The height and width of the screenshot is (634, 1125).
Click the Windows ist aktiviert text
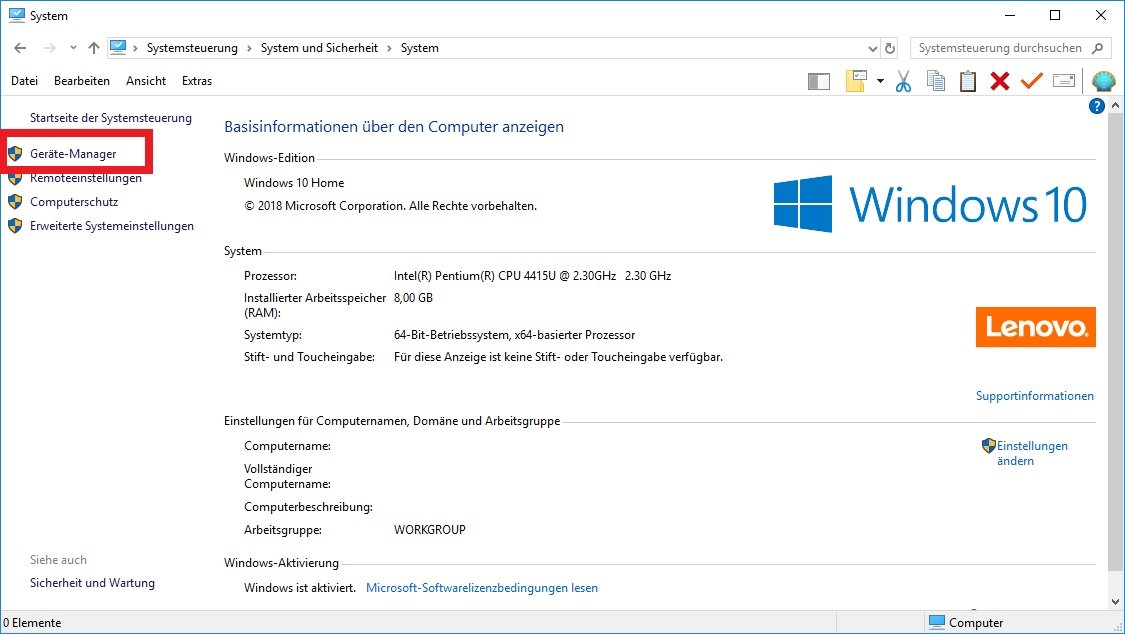point(299,588)
